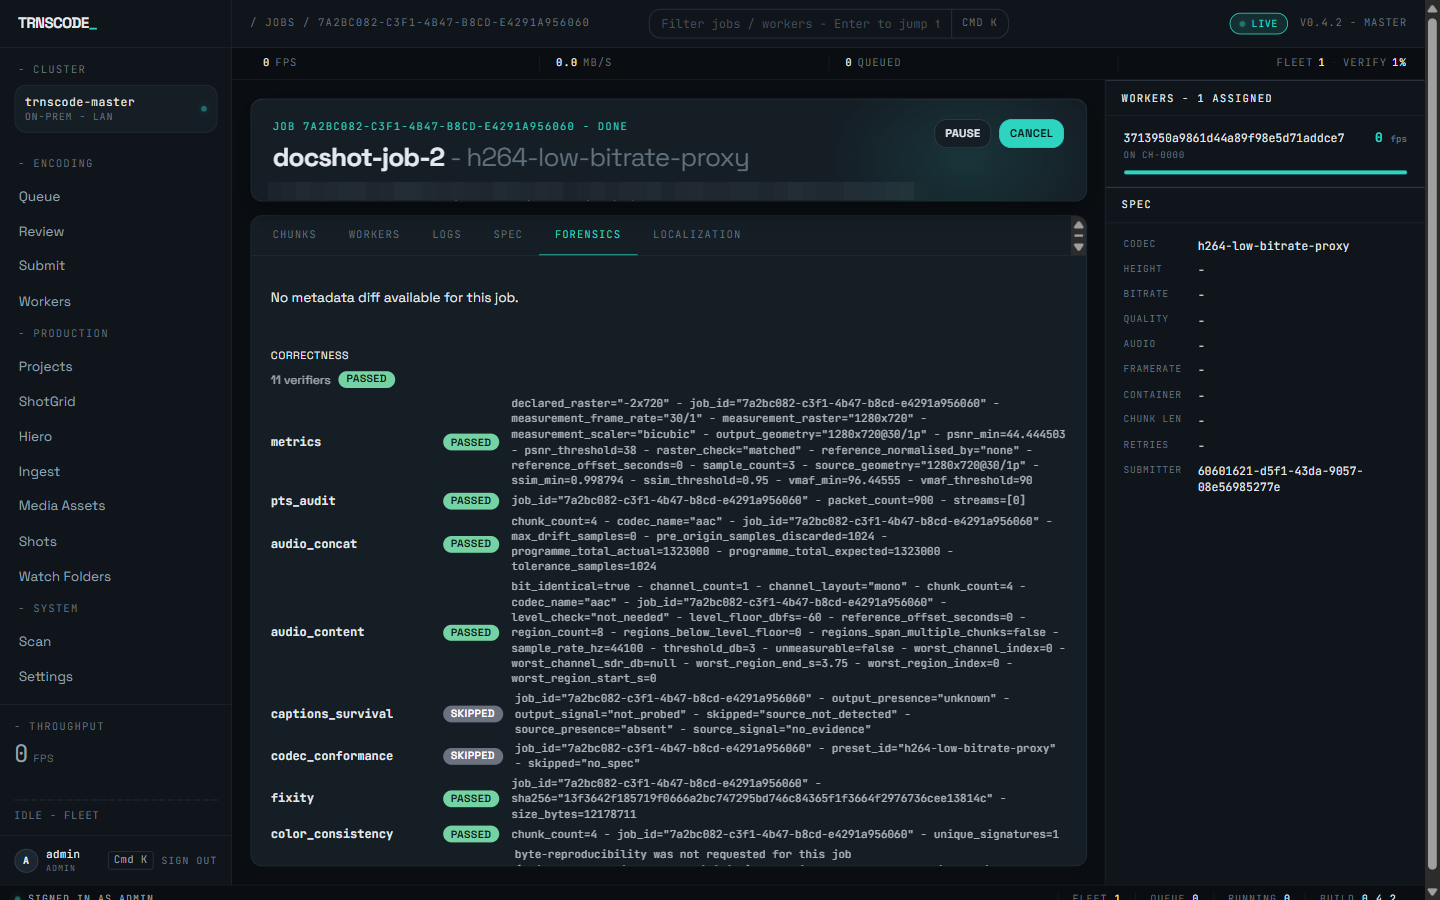Click the CMD K shortcut badge in the search bar
Viewport: 1440px width, 900px height.
(x=980, y=23)
